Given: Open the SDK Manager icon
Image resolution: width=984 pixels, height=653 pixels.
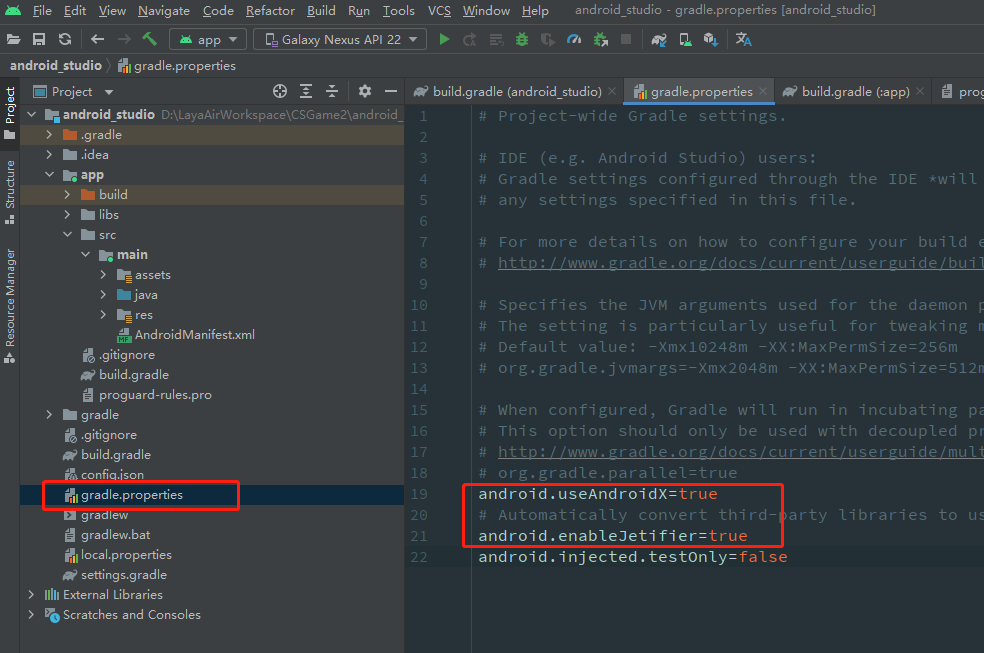Looking at the screenshot, I should 710,40.
